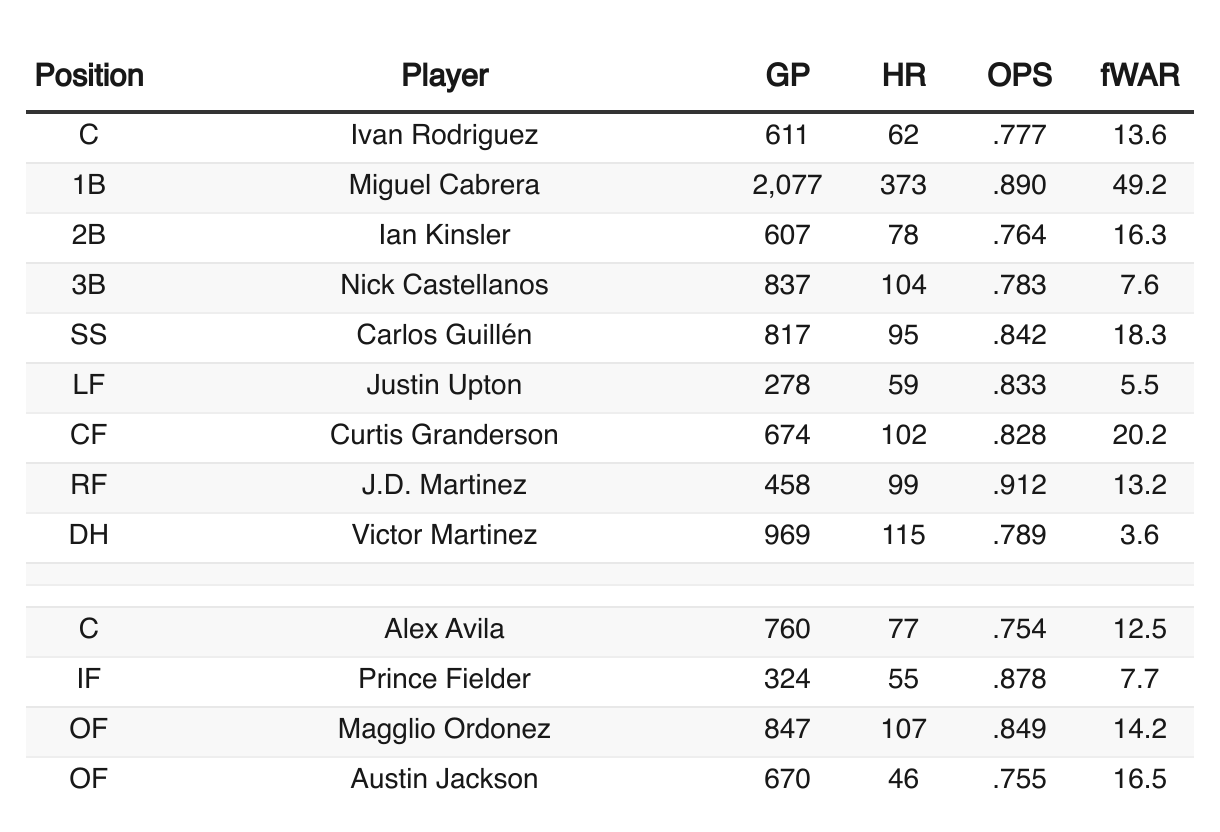
Task: Click Austin Jackson's name cell
Action: pos(445,779)
